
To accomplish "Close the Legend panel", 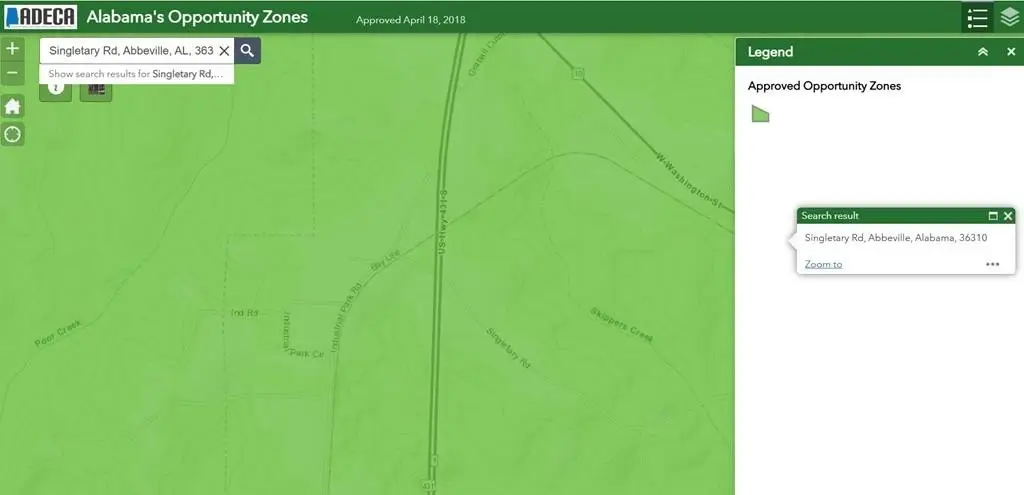I will (1011, 52).
